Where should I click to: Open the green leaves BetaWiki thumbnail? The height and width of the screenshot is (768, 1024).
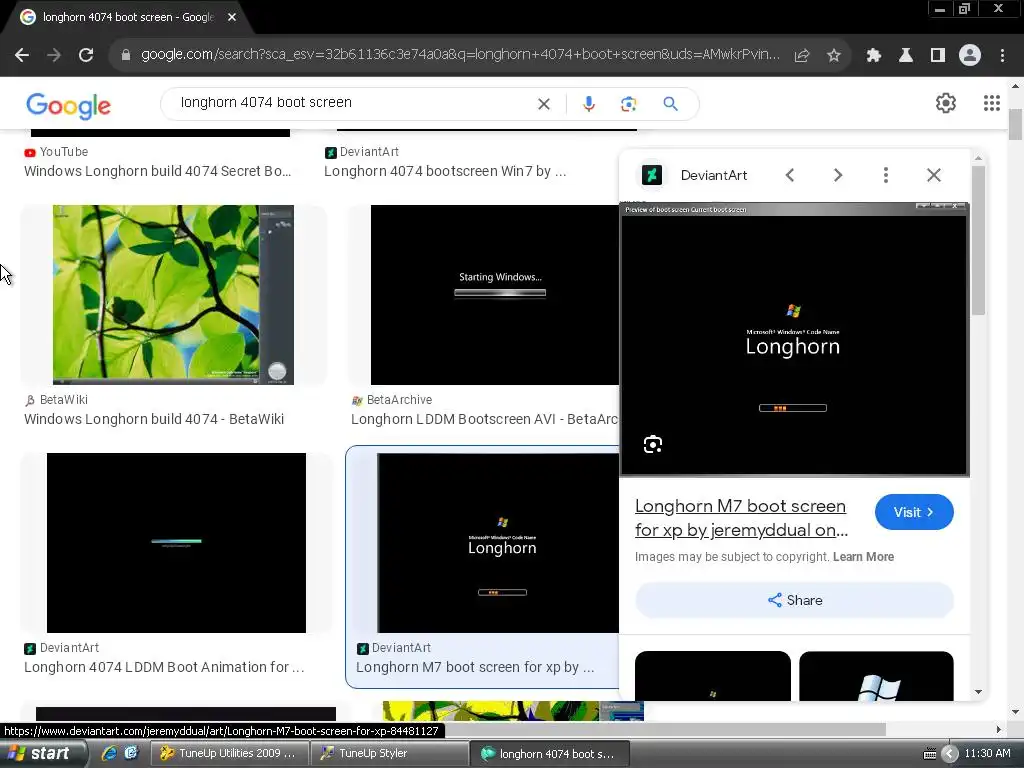[173, 295]
